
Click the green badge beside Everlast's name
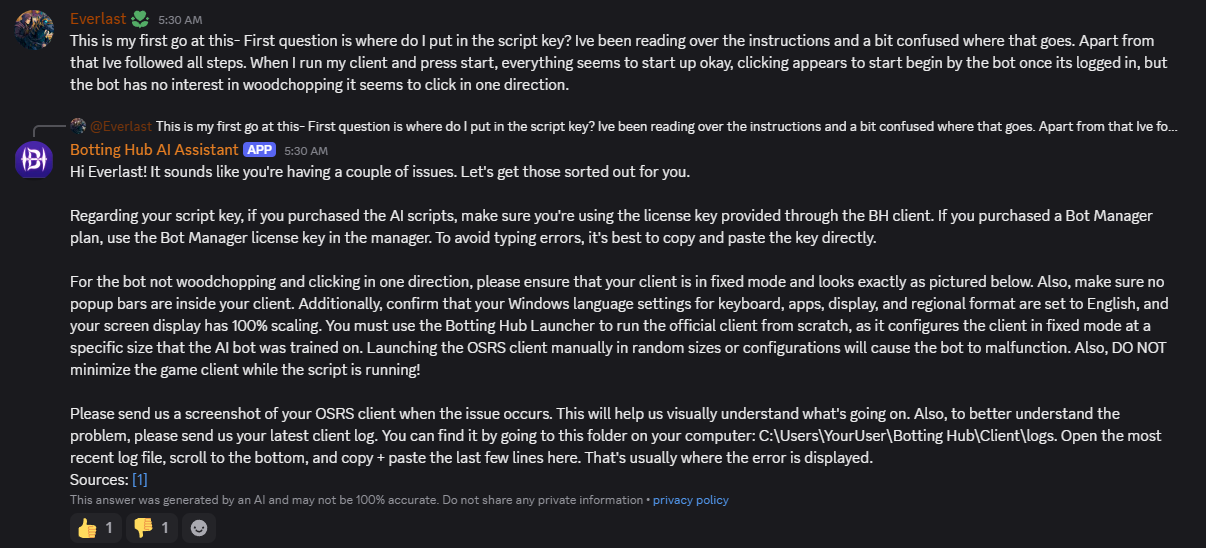point(142,19)
